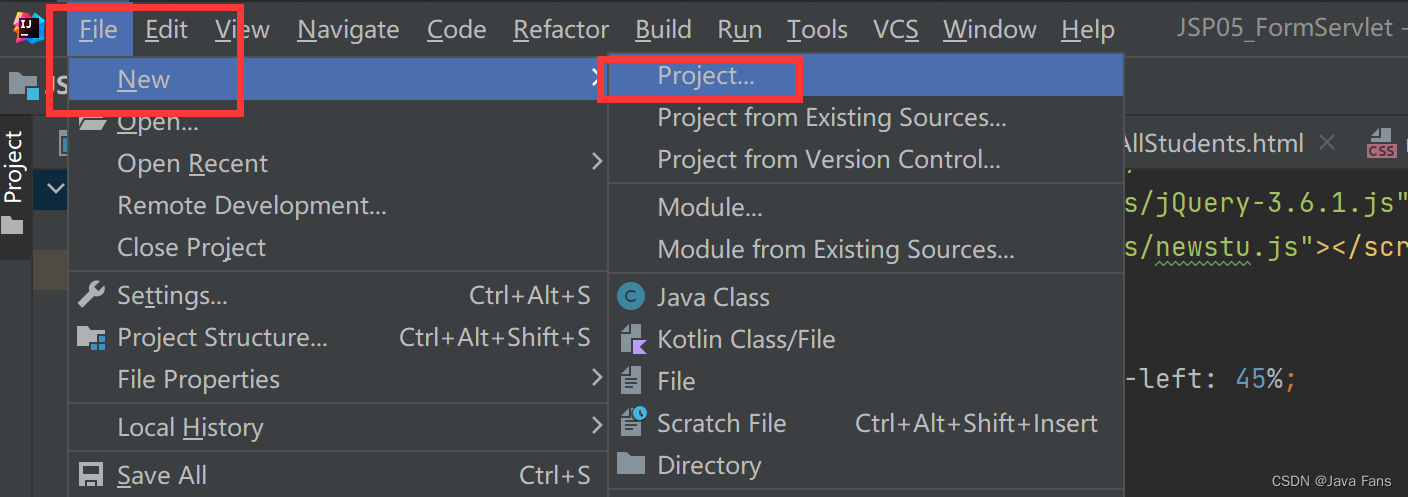The height and width of the screenshot is (497, 1408).
Task: Switch to the AllStudents.html tab
Action: tap(1212, 143)
